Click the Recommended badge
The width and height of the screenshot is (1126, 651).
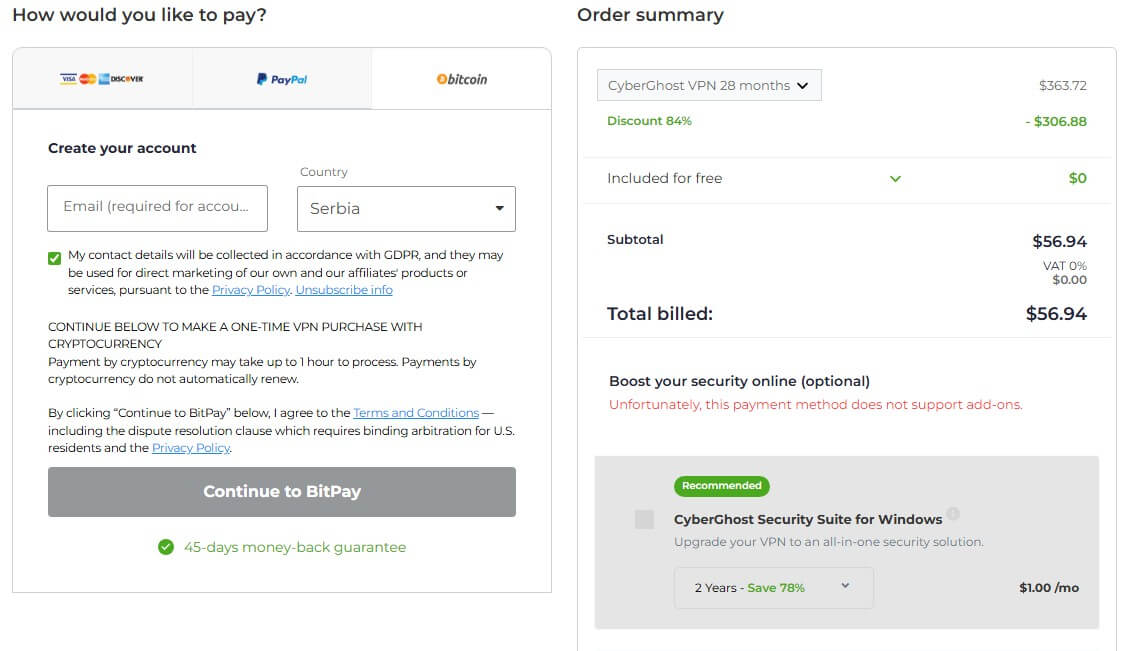(x=721, y=486)
